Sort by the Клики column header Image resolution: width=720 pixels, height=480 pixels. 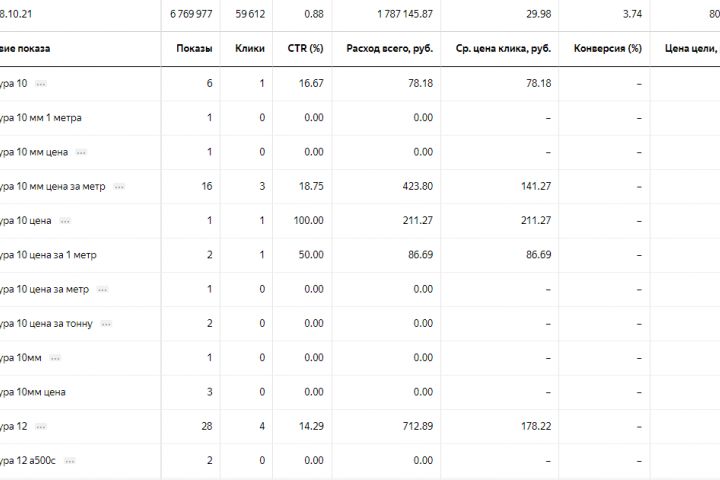point(249,49)
